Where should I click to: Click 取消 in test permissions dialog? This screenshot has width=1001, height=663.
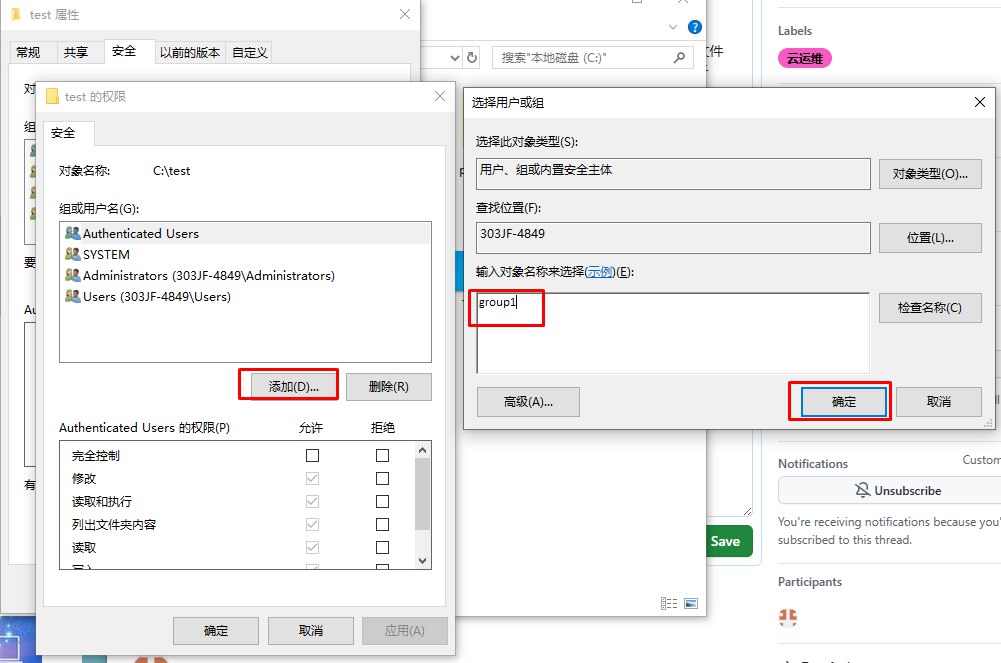(311, 630)
